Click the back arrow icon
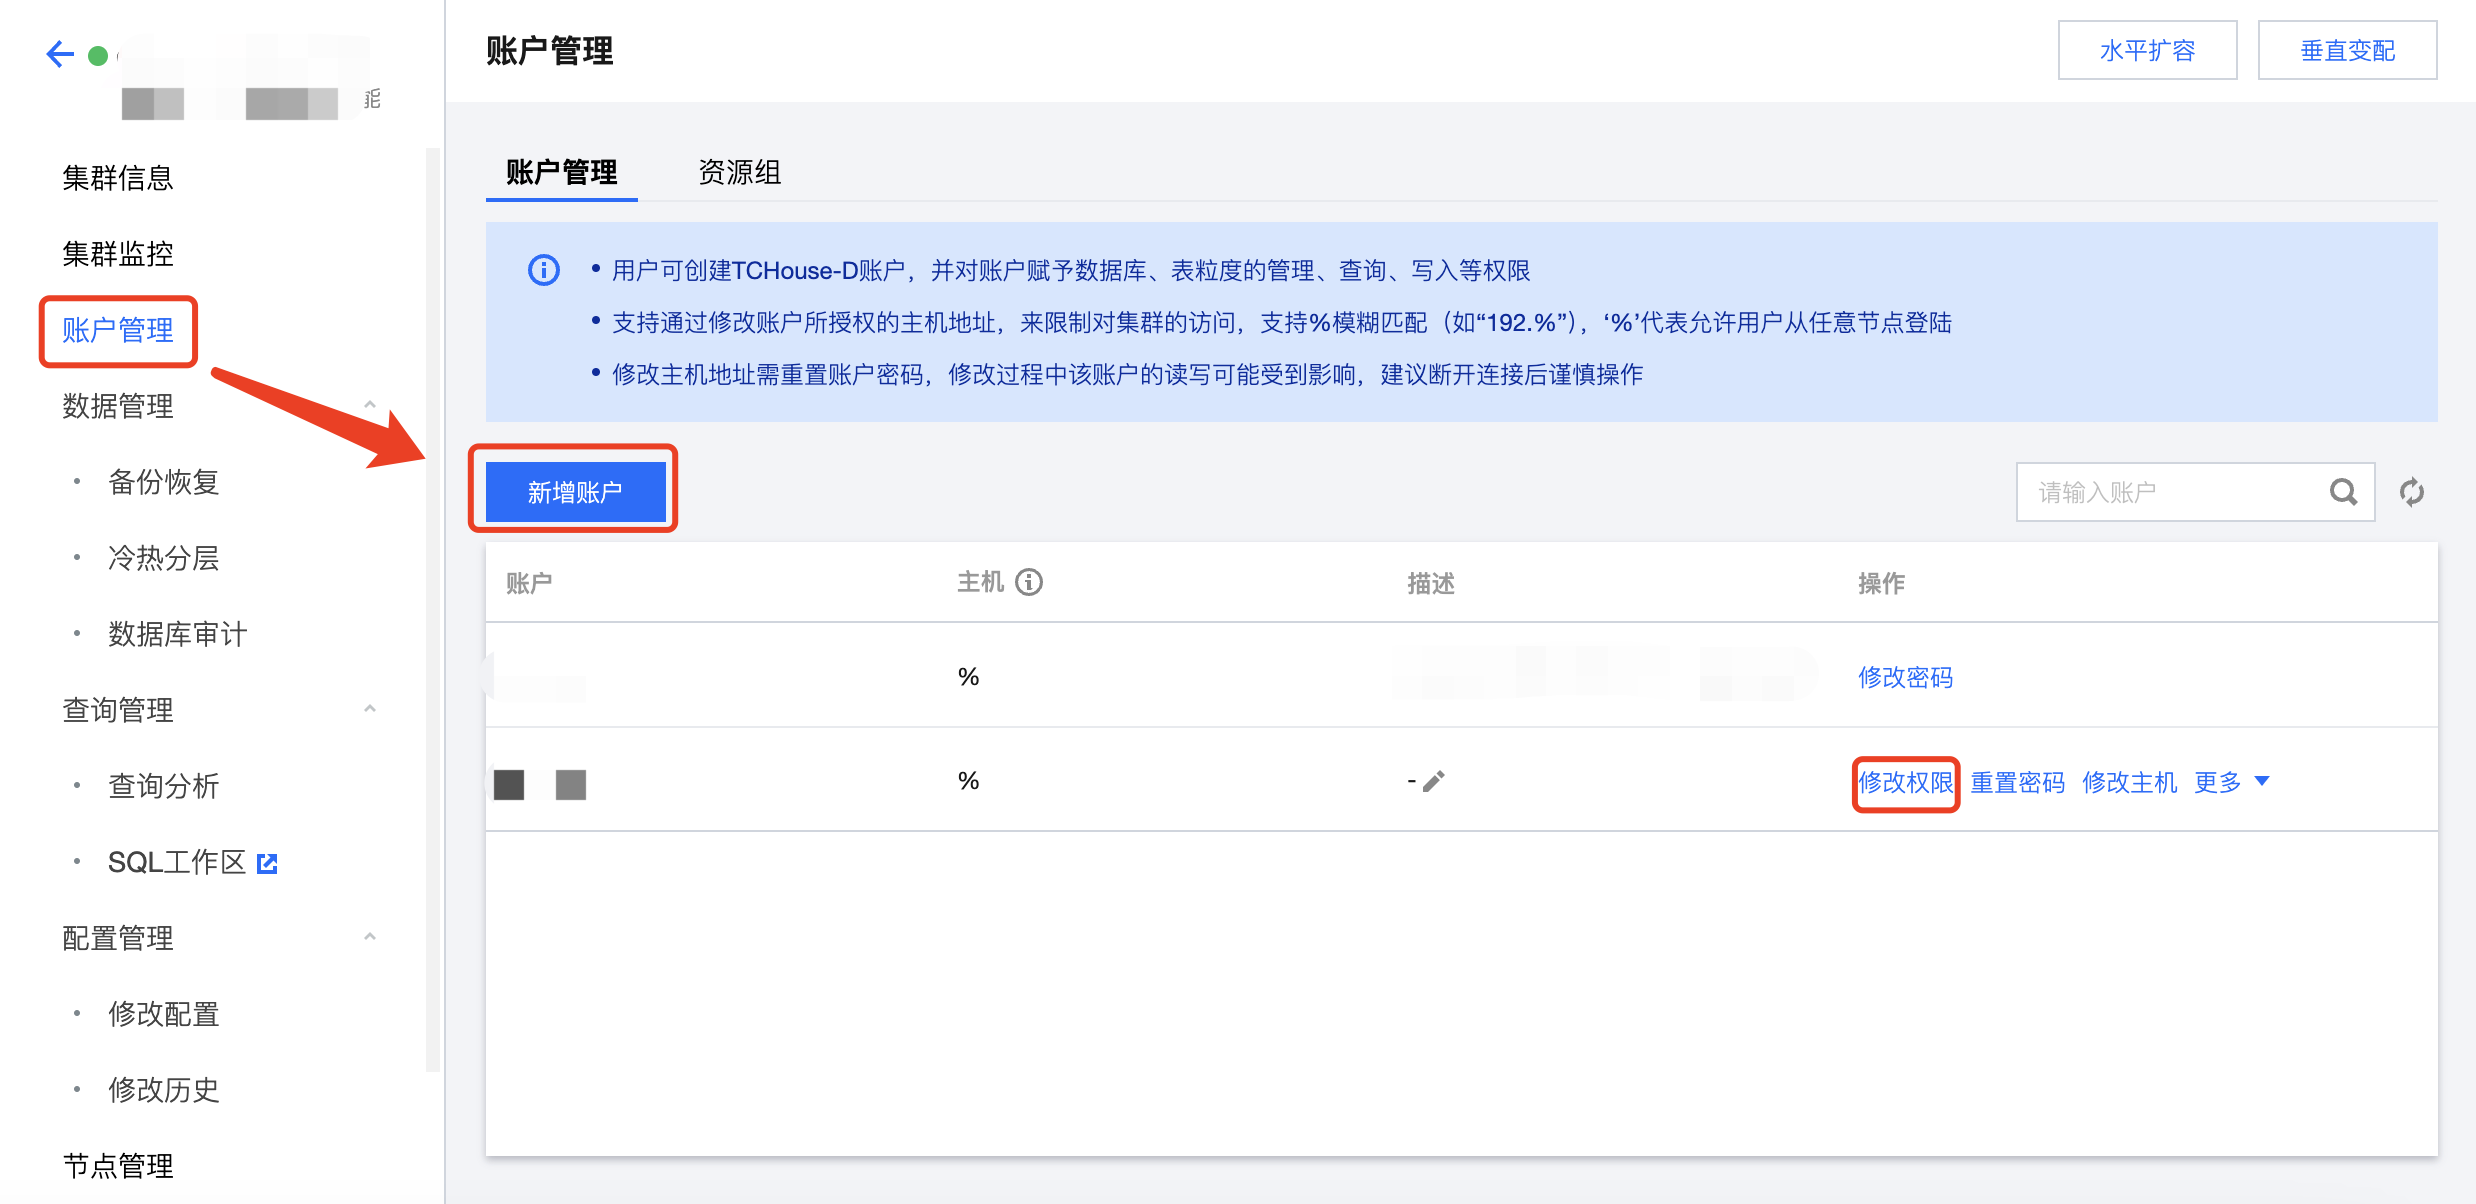This screenshot has width=2476, height=1204. point(60,54)
